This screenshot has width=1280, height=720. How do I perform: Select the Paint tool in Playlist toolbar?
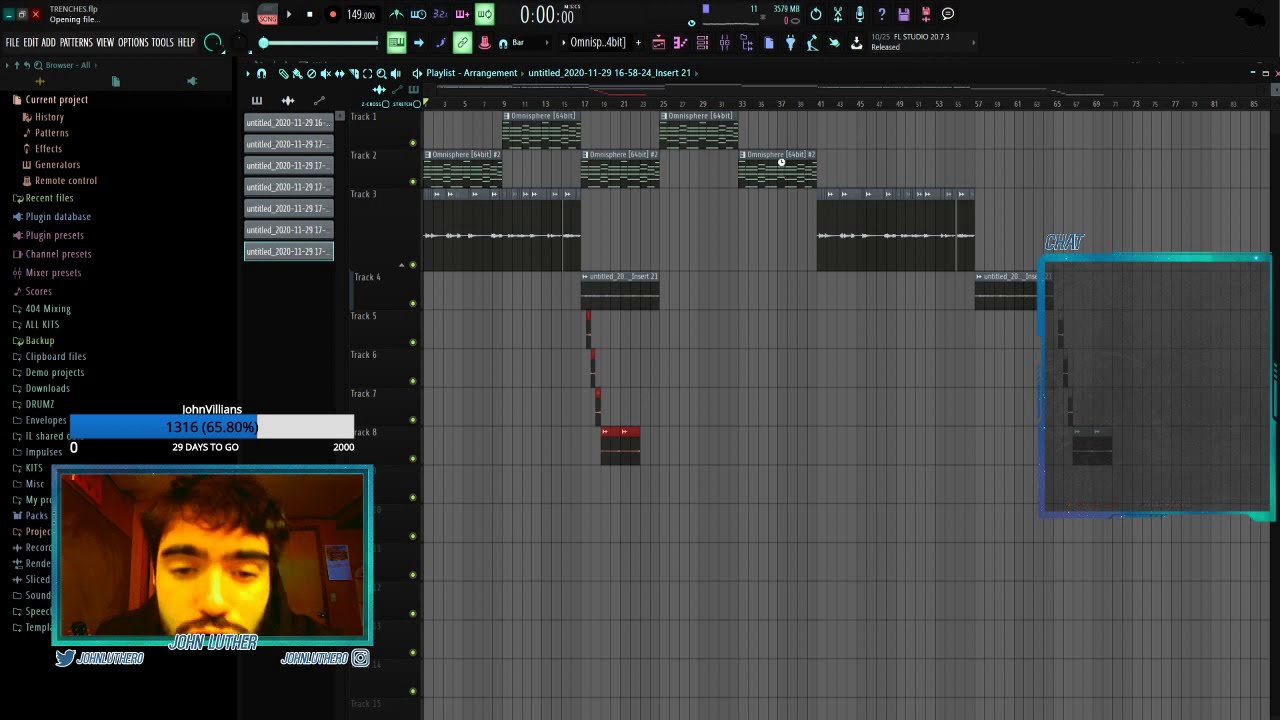coord(297,73)
